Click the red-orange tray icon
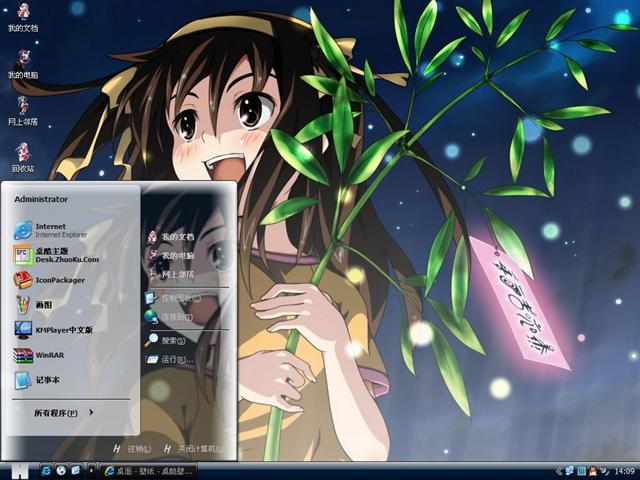Screen dimensions: 640x480 pyautogui.click(x=593, y=471)
